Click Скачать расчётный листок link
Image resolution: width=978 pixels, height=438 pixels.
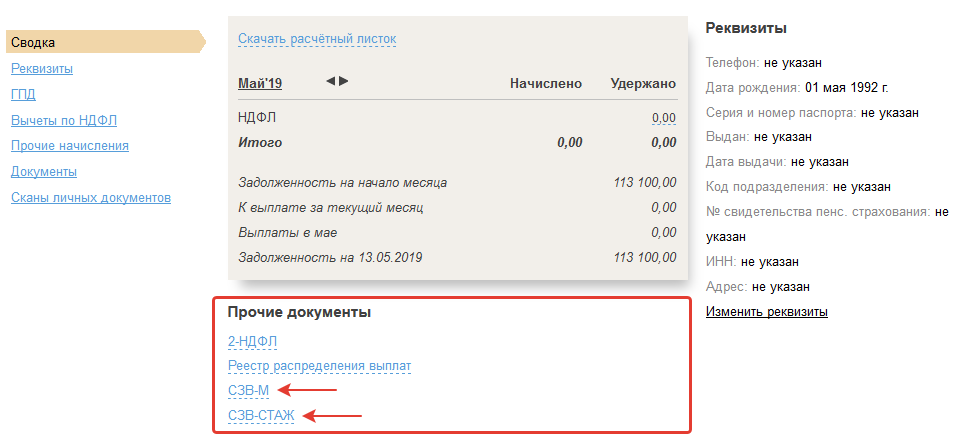(317, 39)
